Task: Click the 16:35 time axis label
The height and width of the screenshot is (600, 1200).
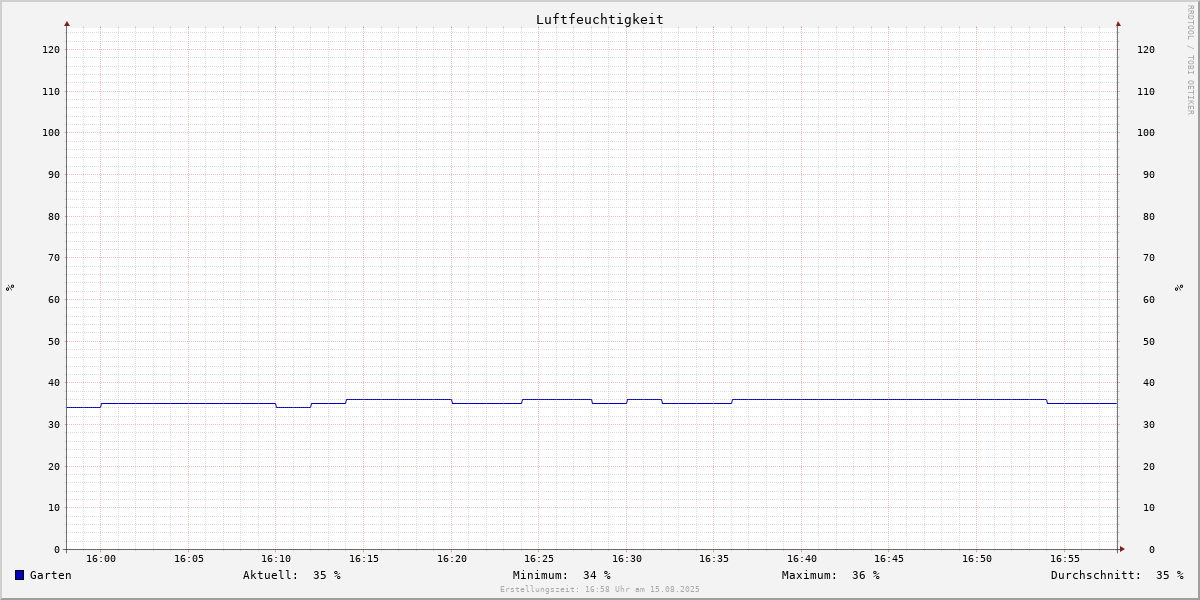Action: click(714, 559)
